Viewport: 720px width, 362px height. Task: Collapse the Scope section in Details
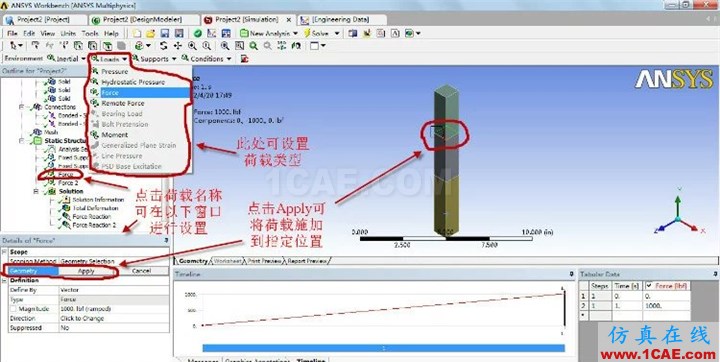(5, 252)
